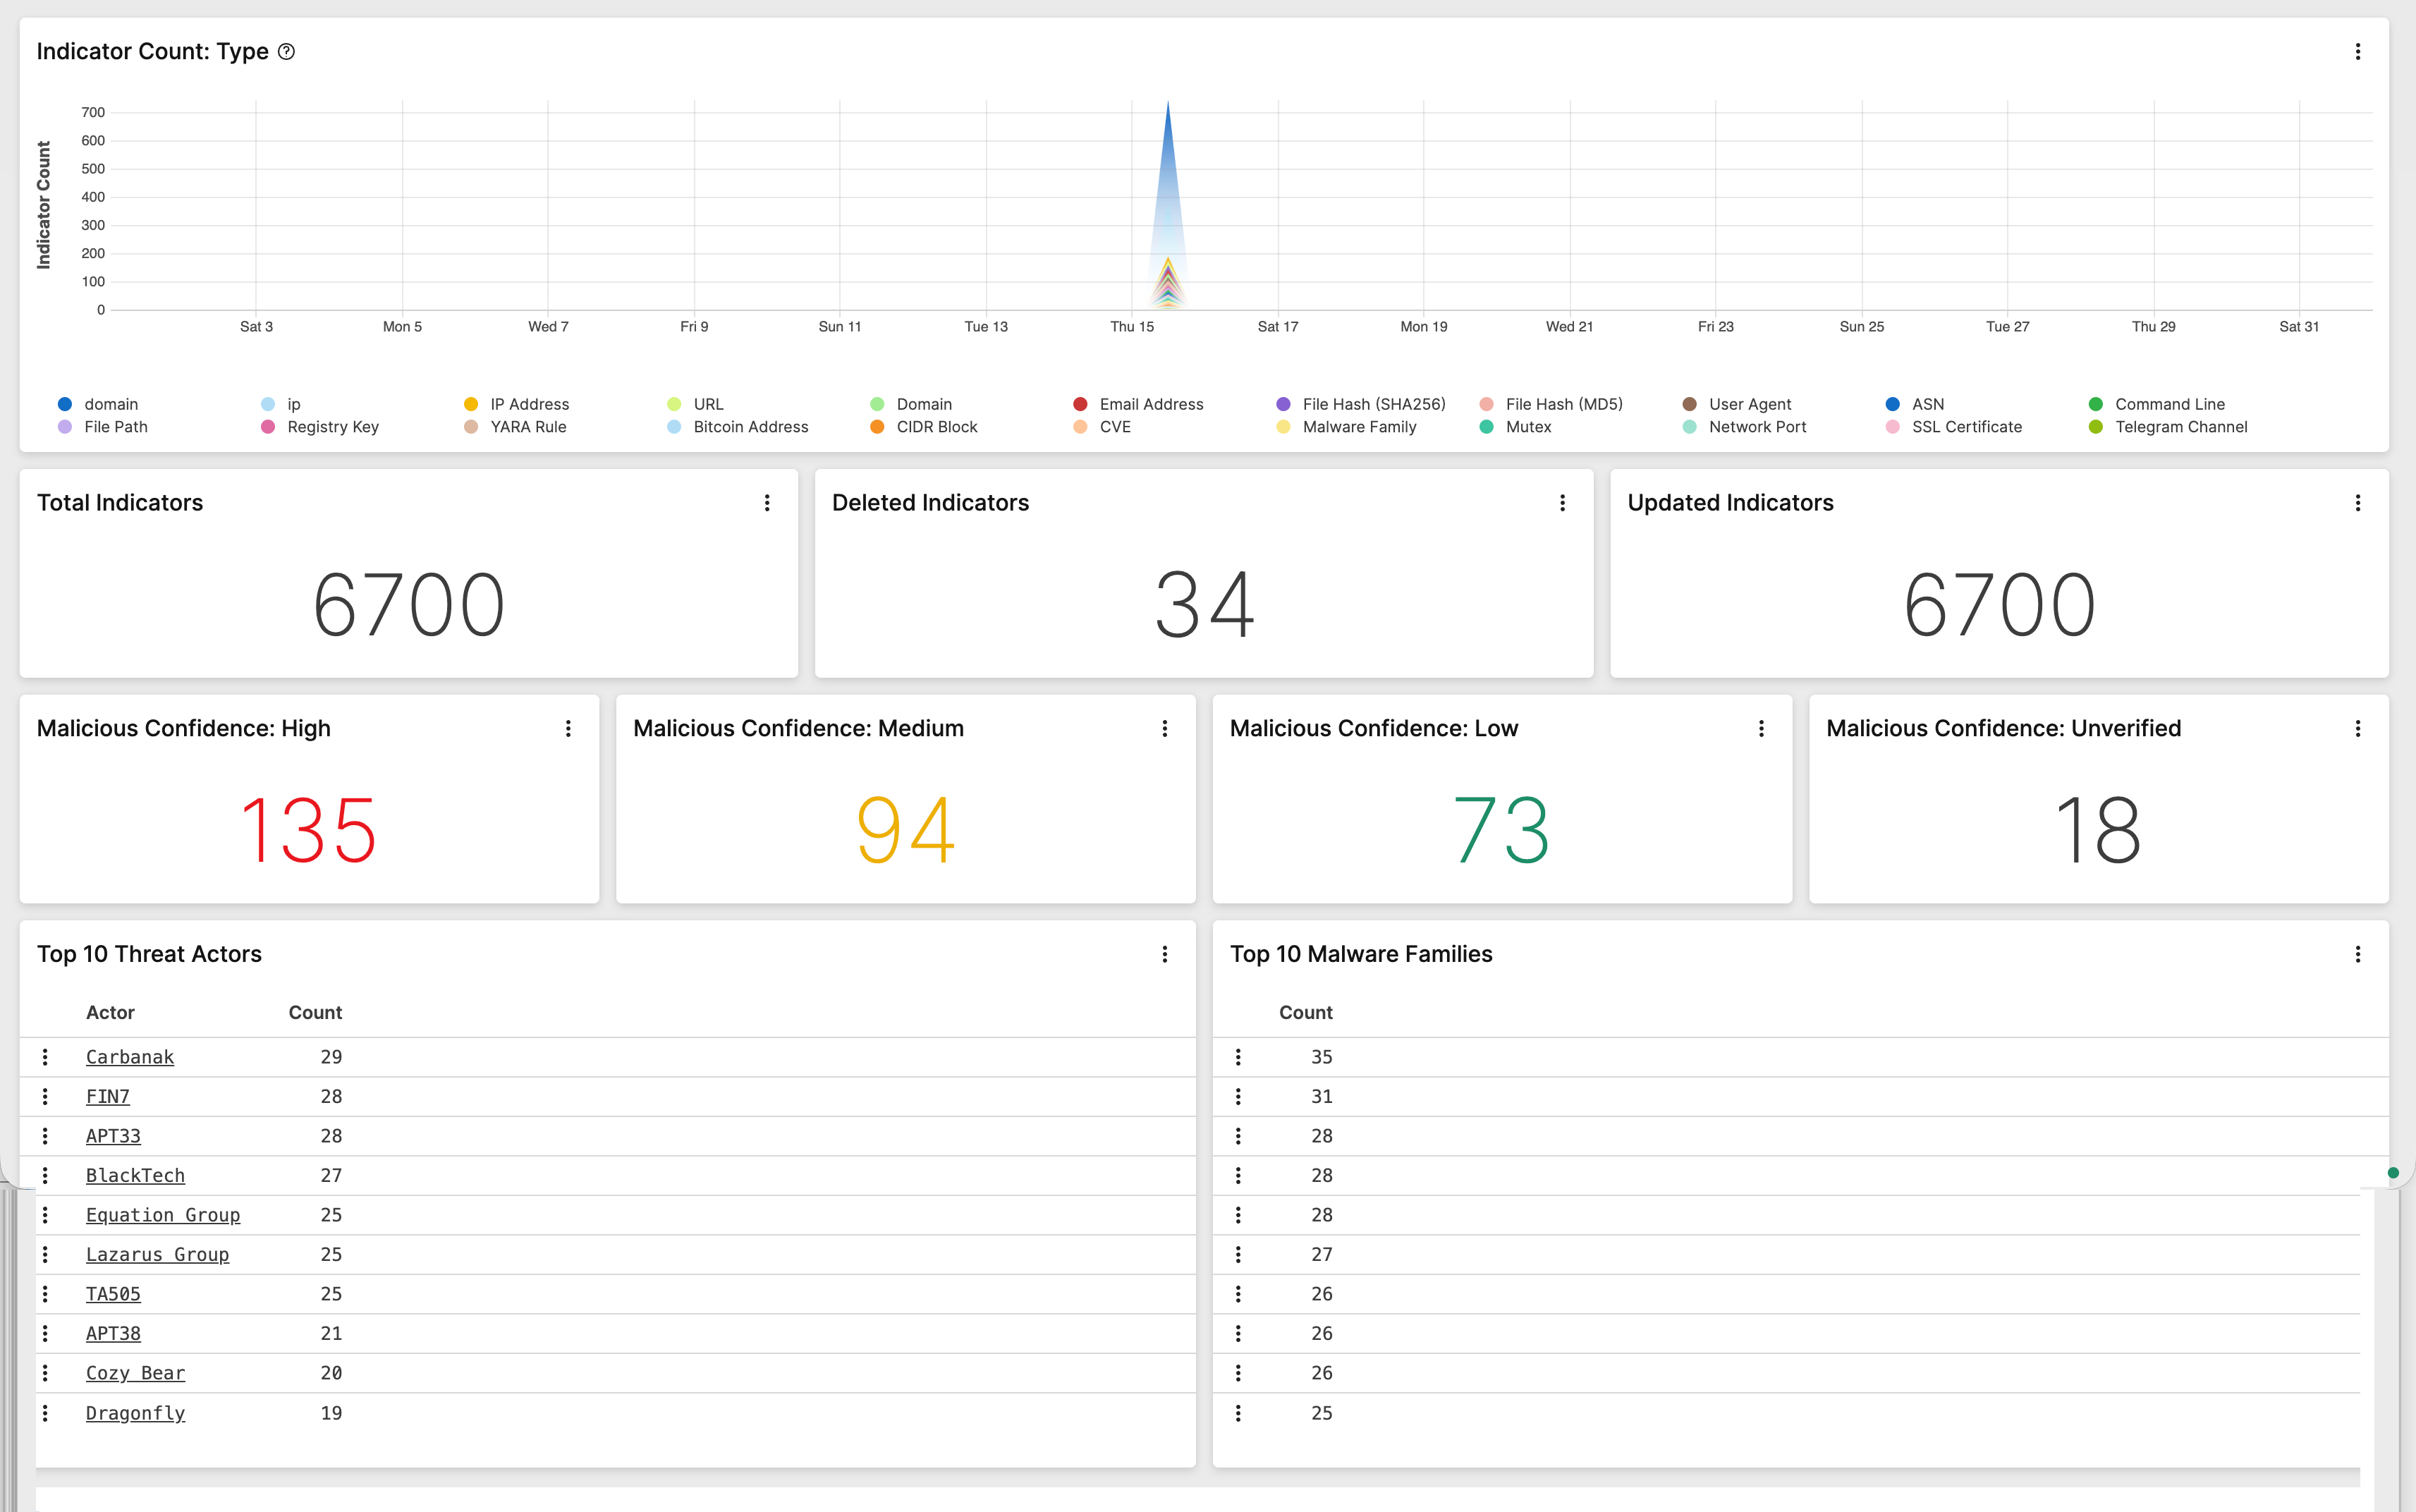2416x1512 pixels.
Task: Toggle the Email Address legend series
Action: [x=1138, y=404]
